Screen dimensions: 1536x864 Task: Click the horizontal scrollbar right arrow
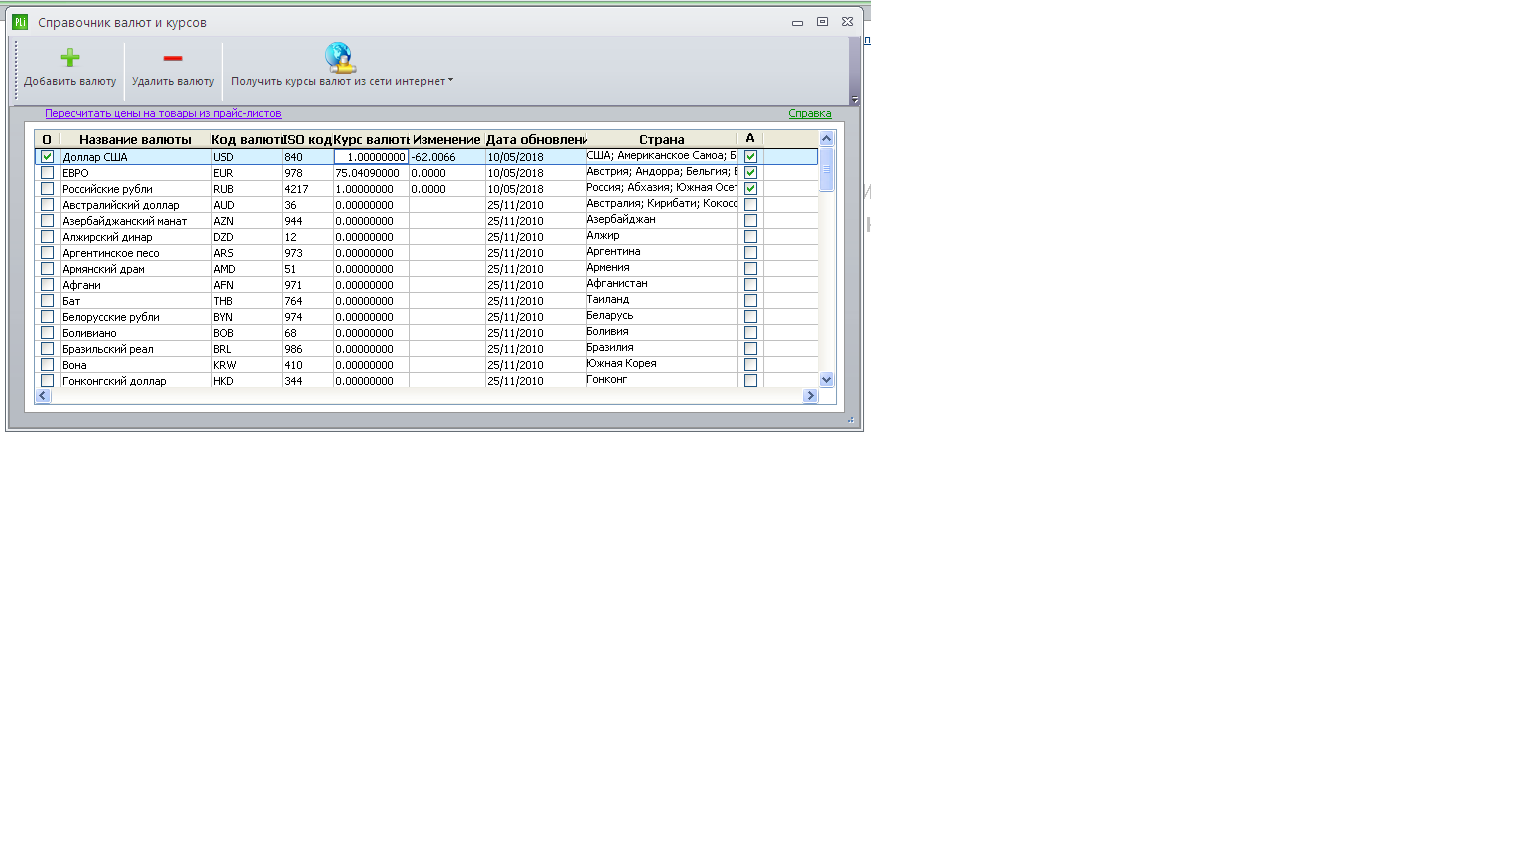810,396
